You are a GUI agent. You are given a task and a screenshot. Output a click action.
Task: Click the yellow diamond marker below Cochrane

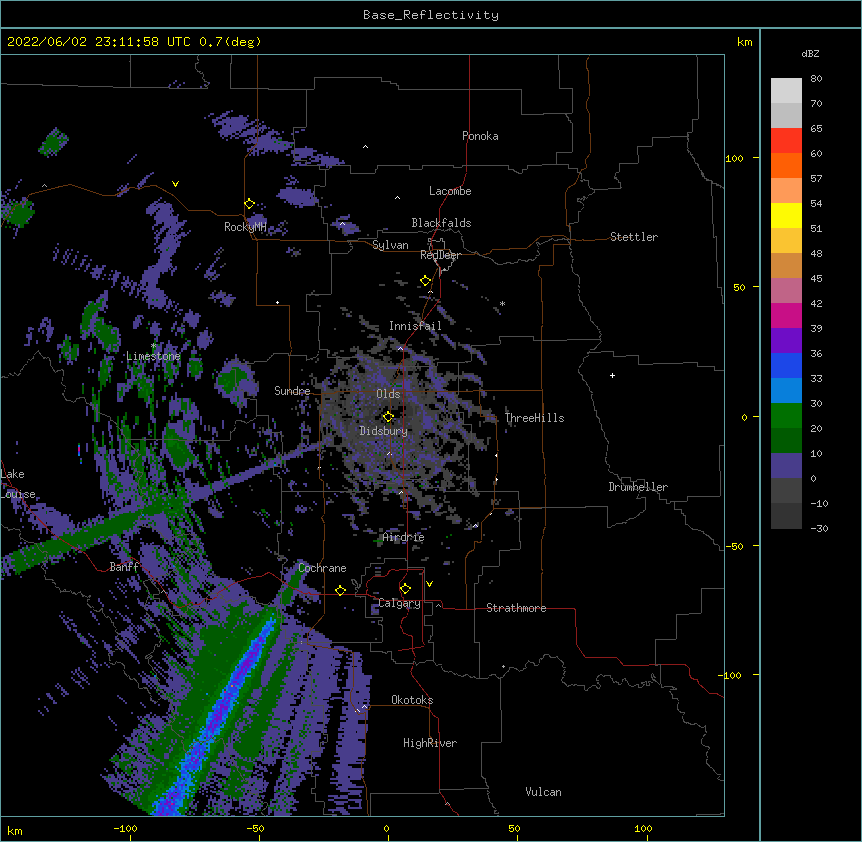pos(340,590)
